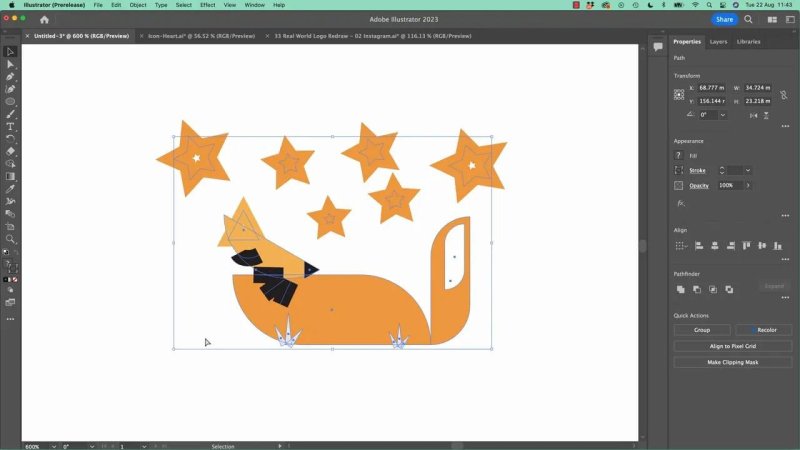This screenshot has width=800, height=450.
Task: Open the stroke weight dropdown
Action: pyautogui.click(x=748, y=170)
